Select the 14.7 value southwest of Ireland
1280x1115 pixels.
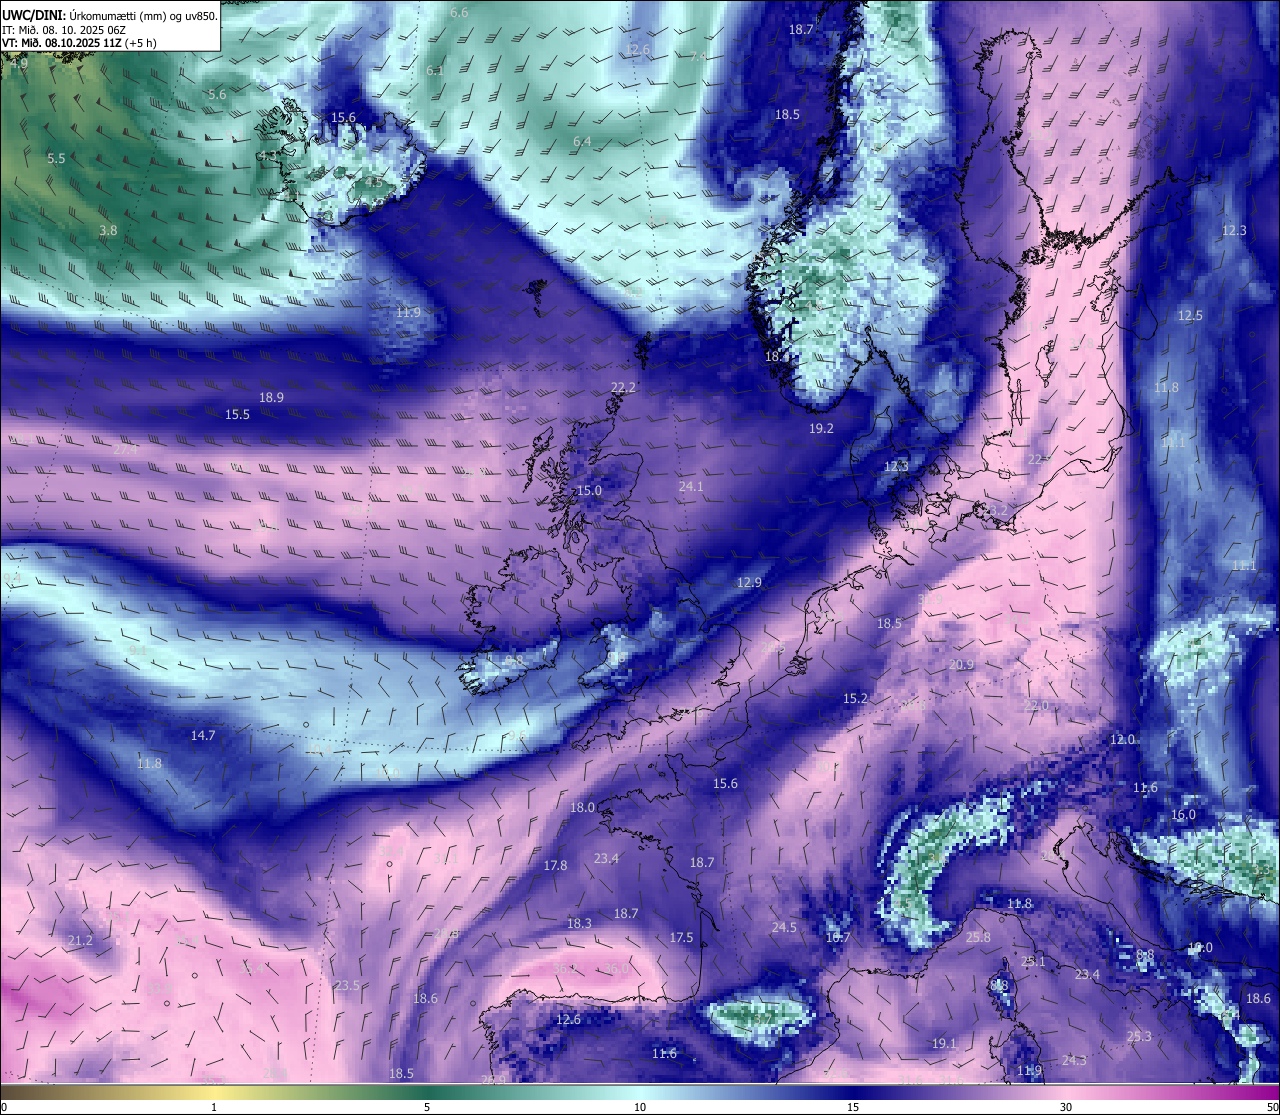pos(203,735)
